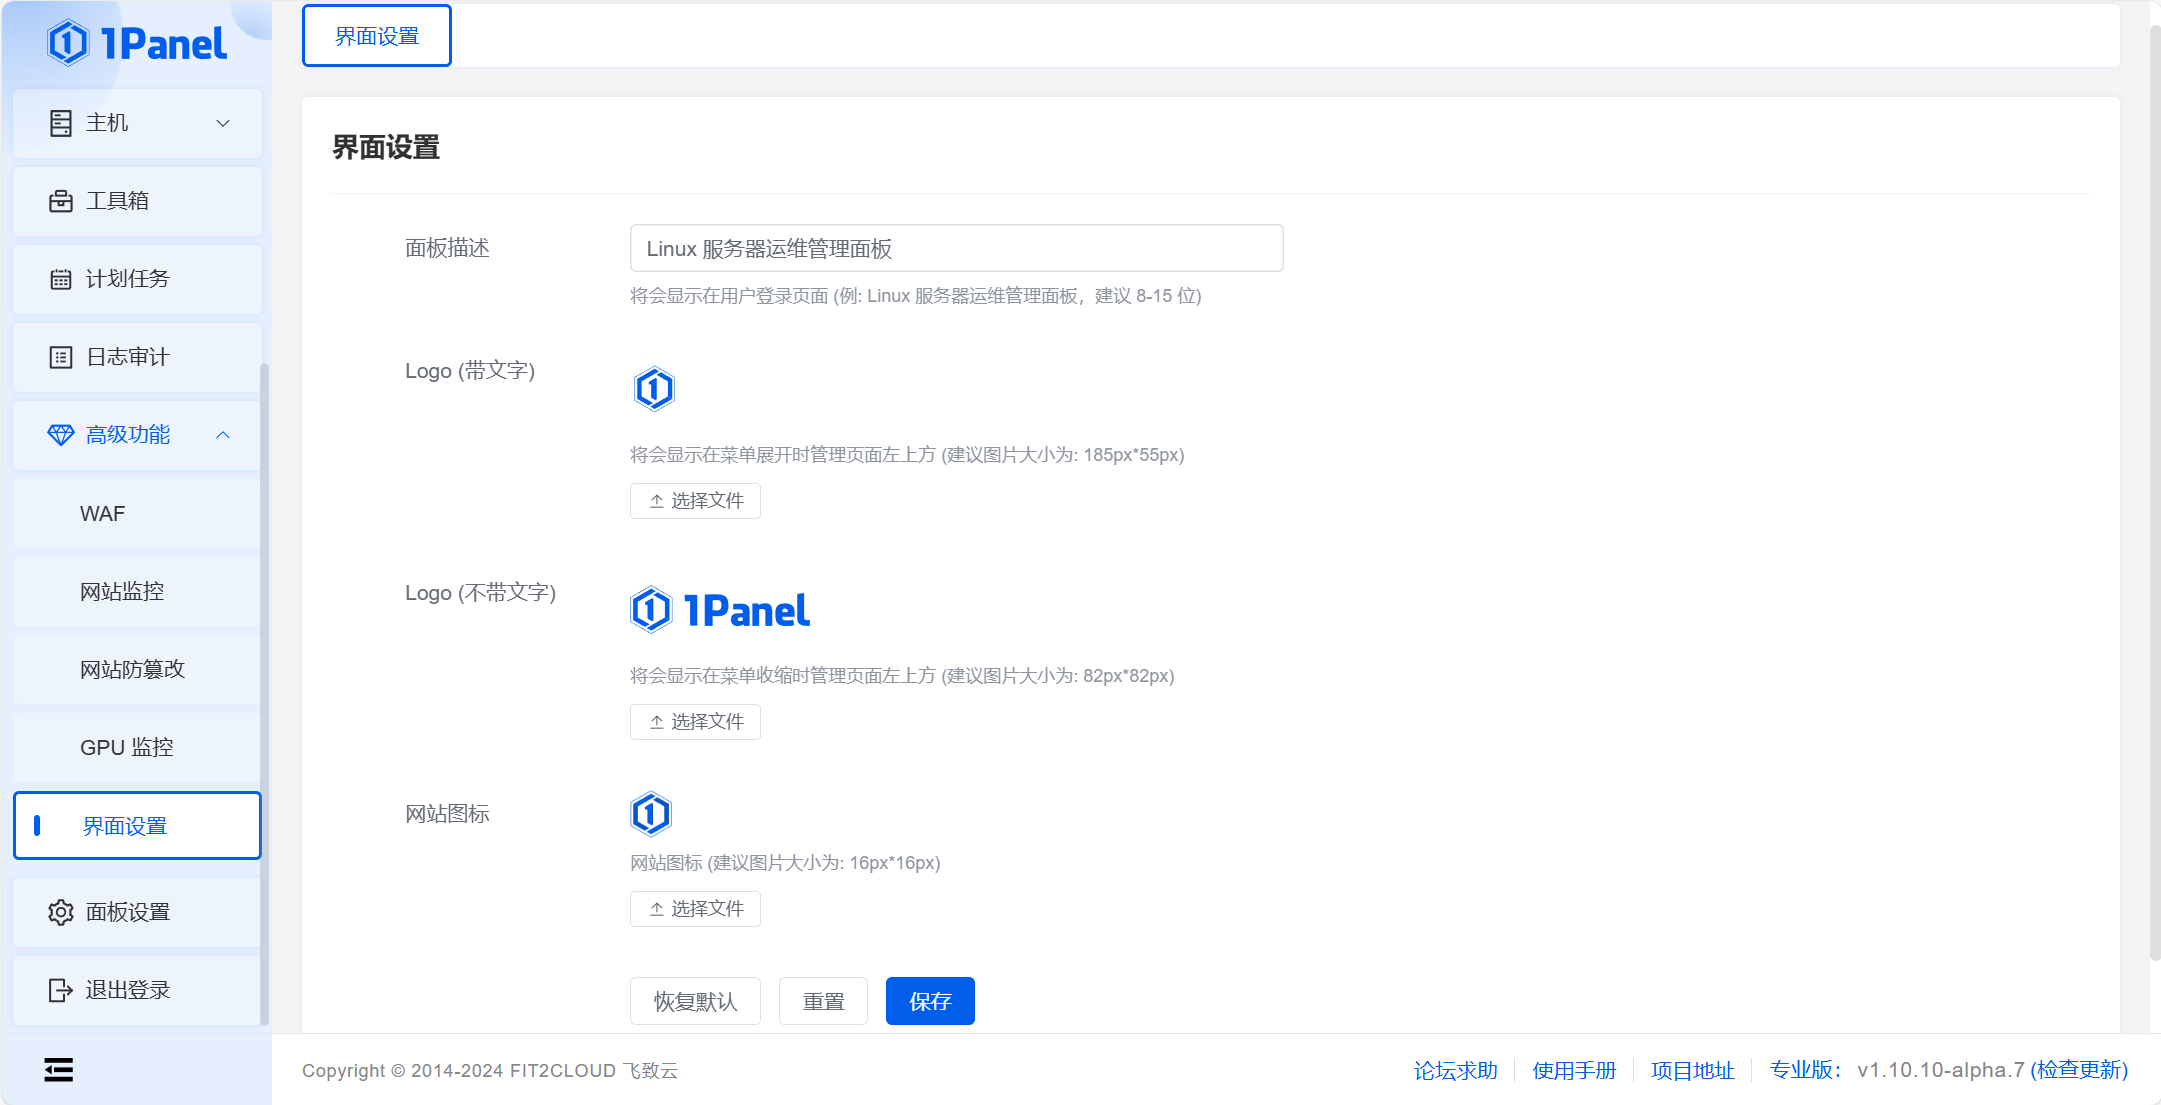Click the 恢复默认 button
2161x1105 pixels.
(x=695, y=1001)
